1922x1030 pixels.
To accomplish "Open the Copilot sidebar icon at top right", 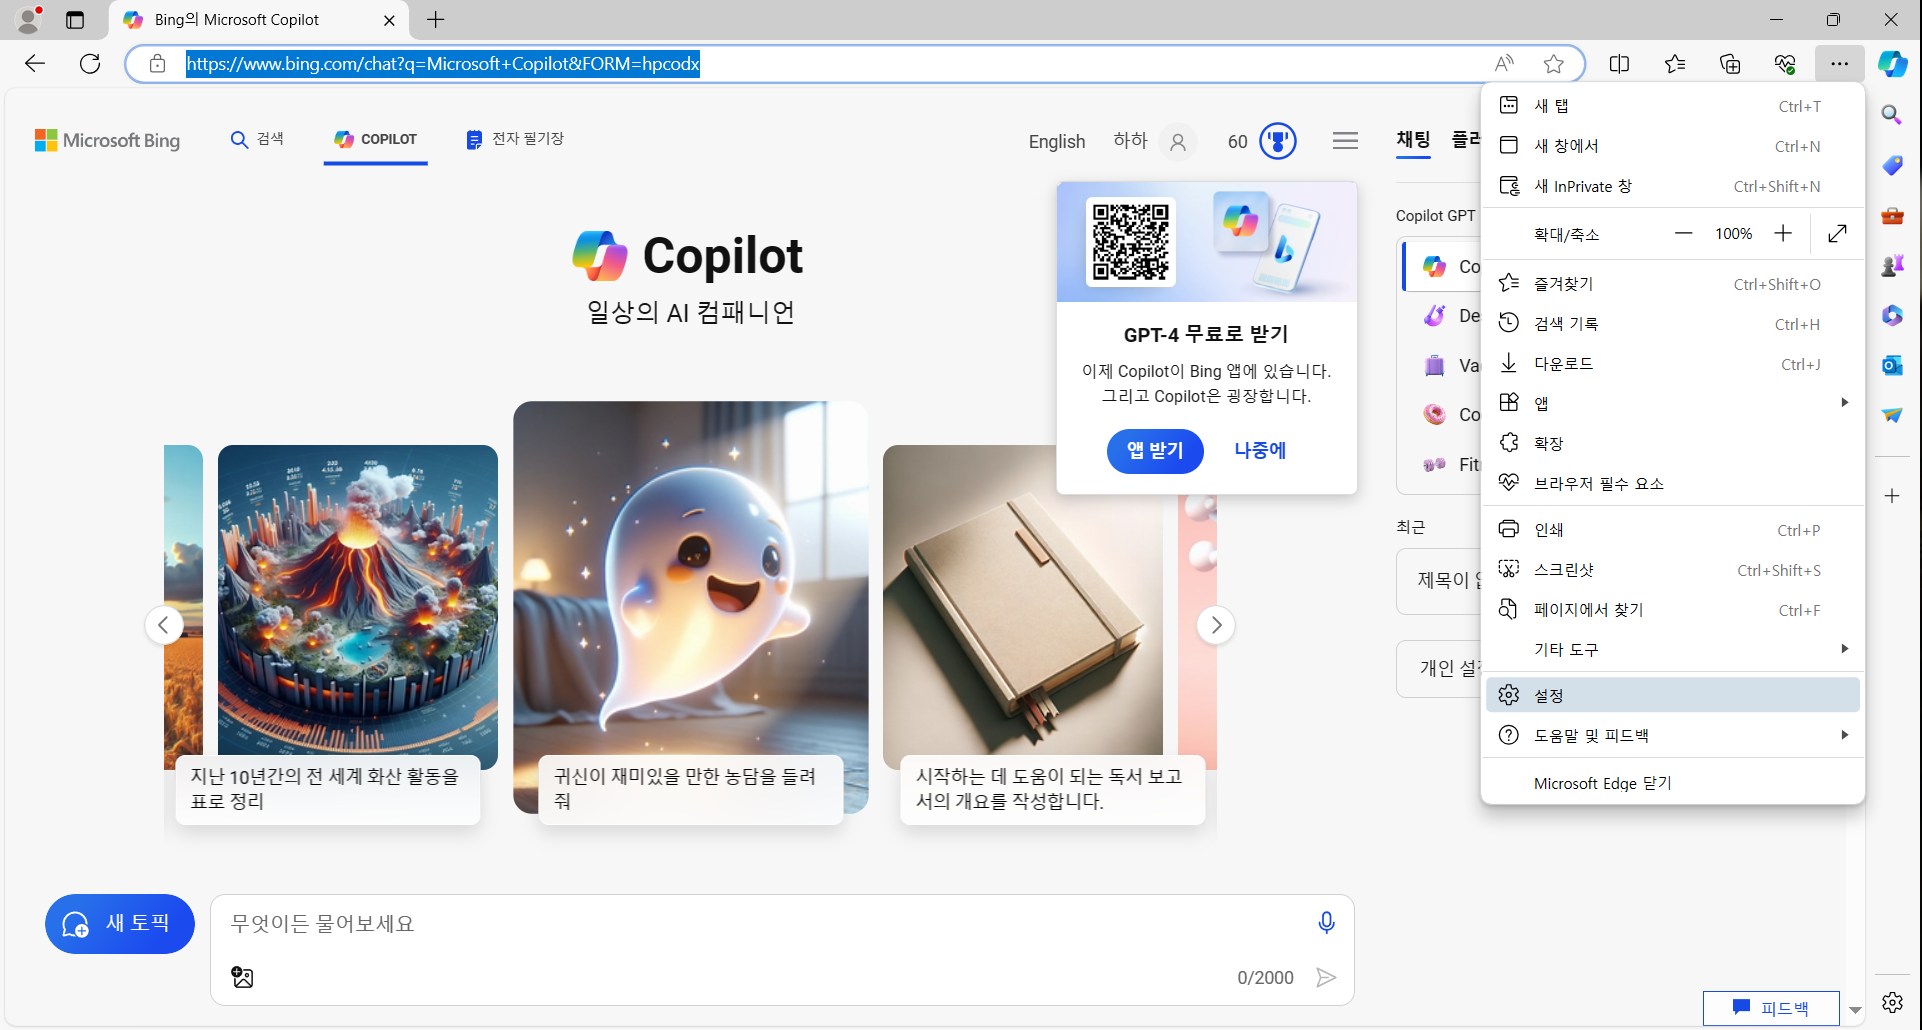I will click(1893, 64).
